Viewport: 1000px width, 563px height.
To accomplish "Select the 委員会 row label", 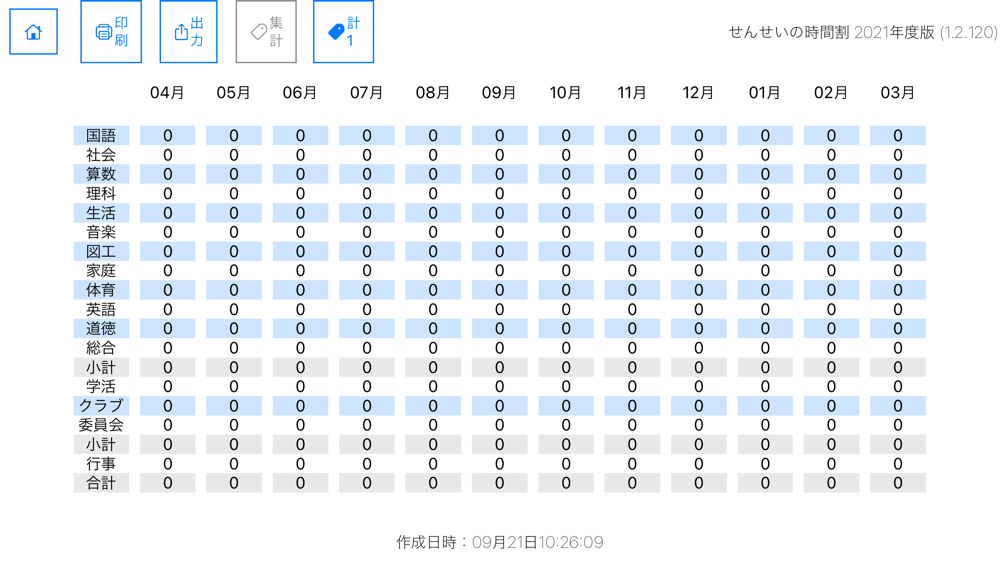I will click(x=101, y=425).
